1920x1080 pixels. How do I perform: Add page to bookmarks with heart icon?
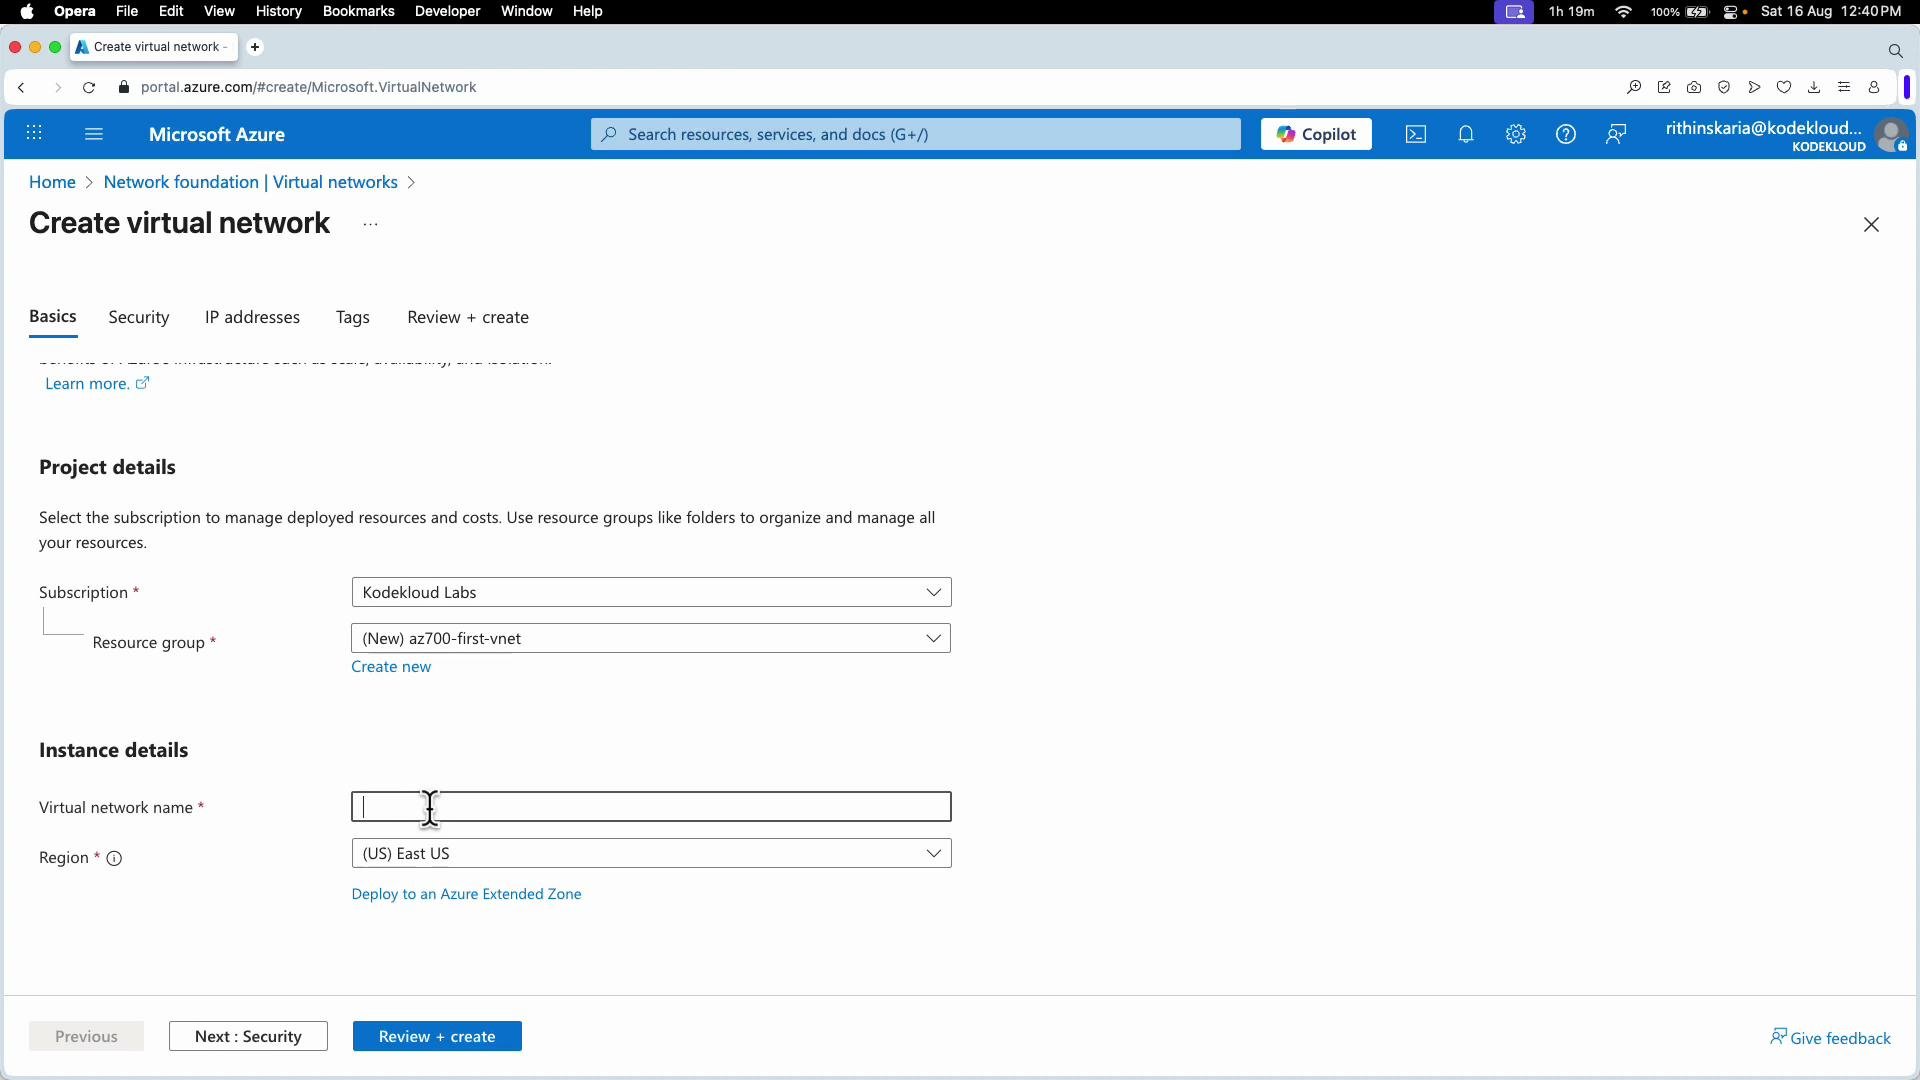pos(1784,87)
